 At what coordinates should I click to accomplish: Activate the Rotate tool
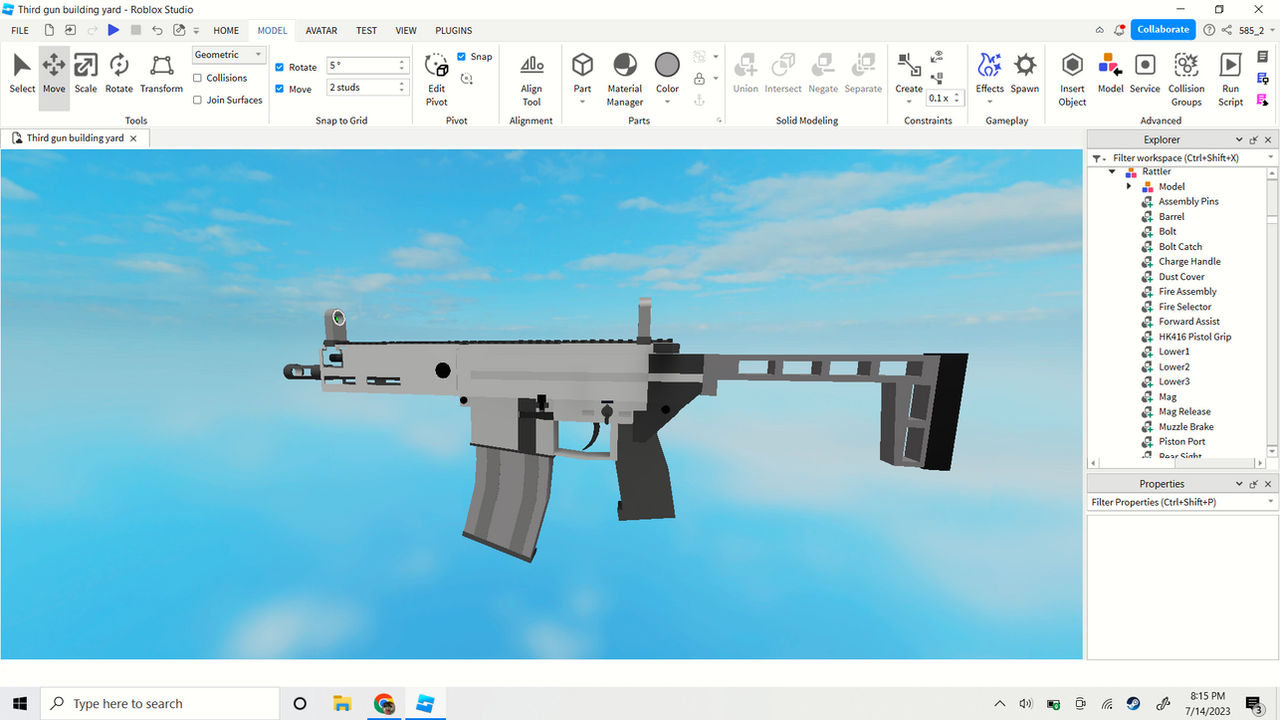click(119, 74)
